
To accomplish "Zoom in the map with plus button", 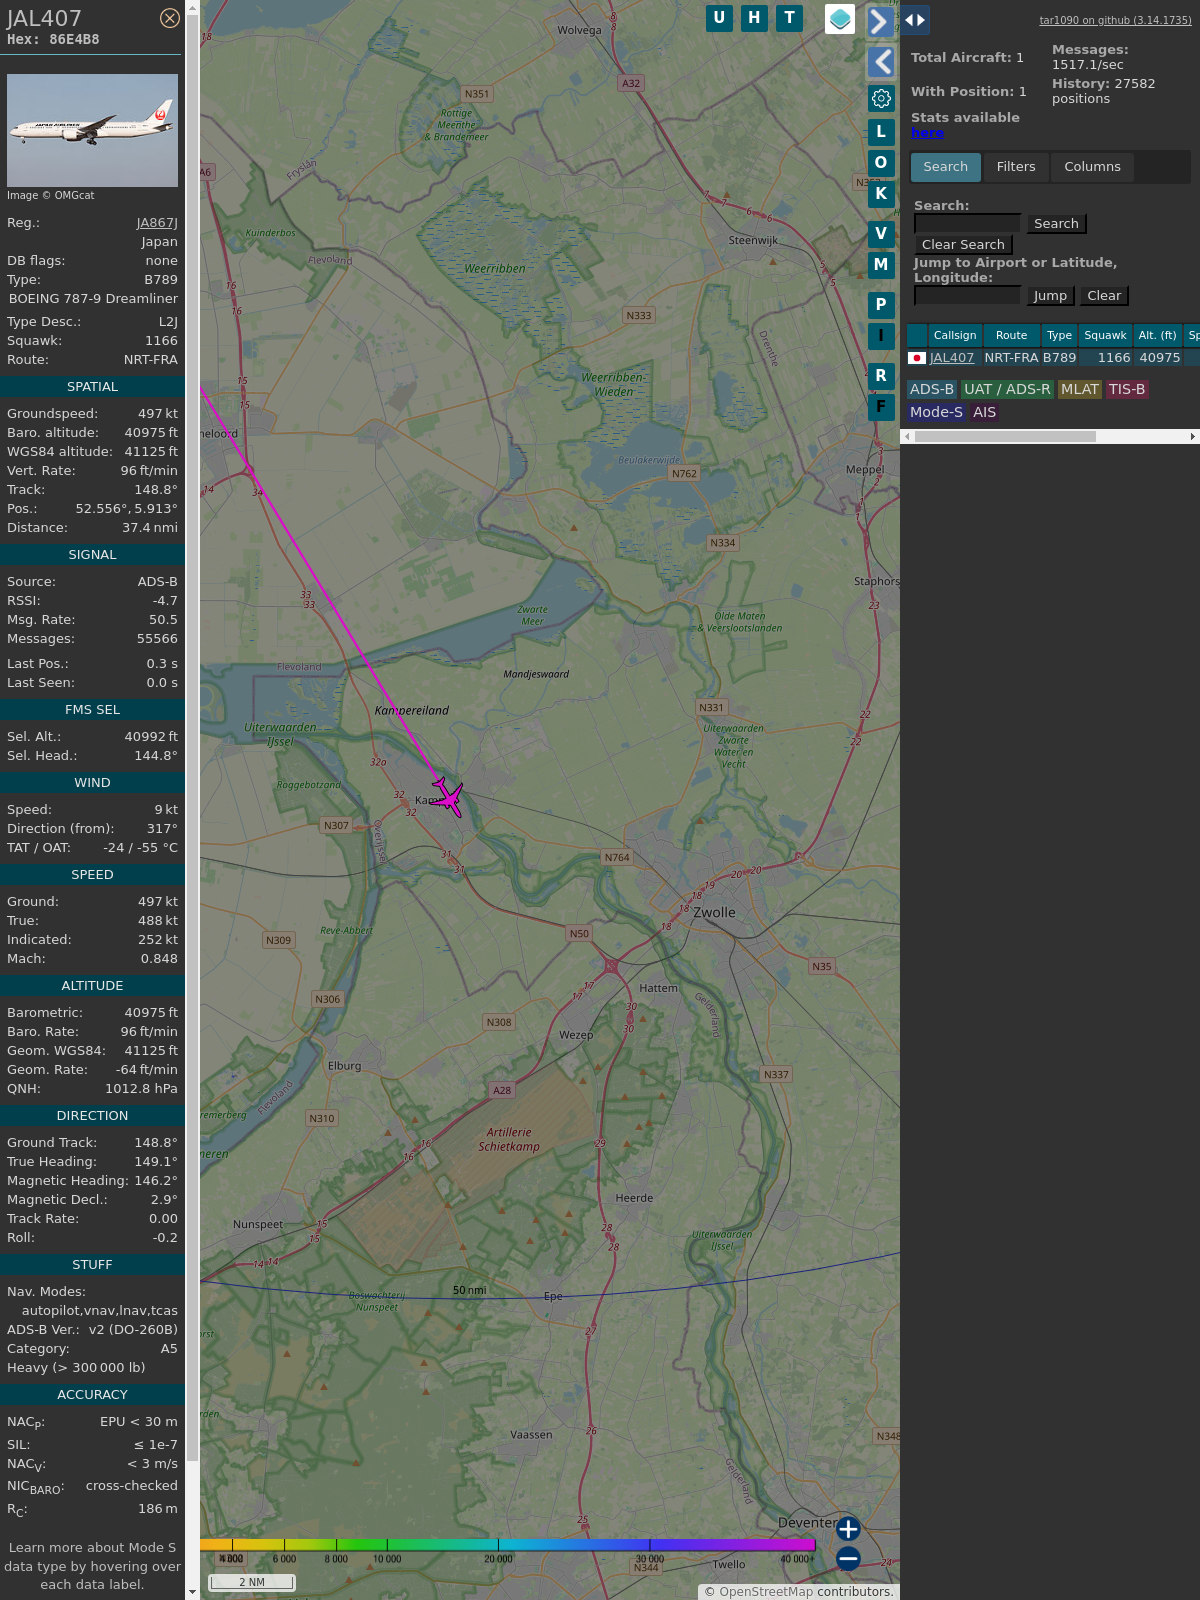I will pyautogui.click(x=848, y=1529).
